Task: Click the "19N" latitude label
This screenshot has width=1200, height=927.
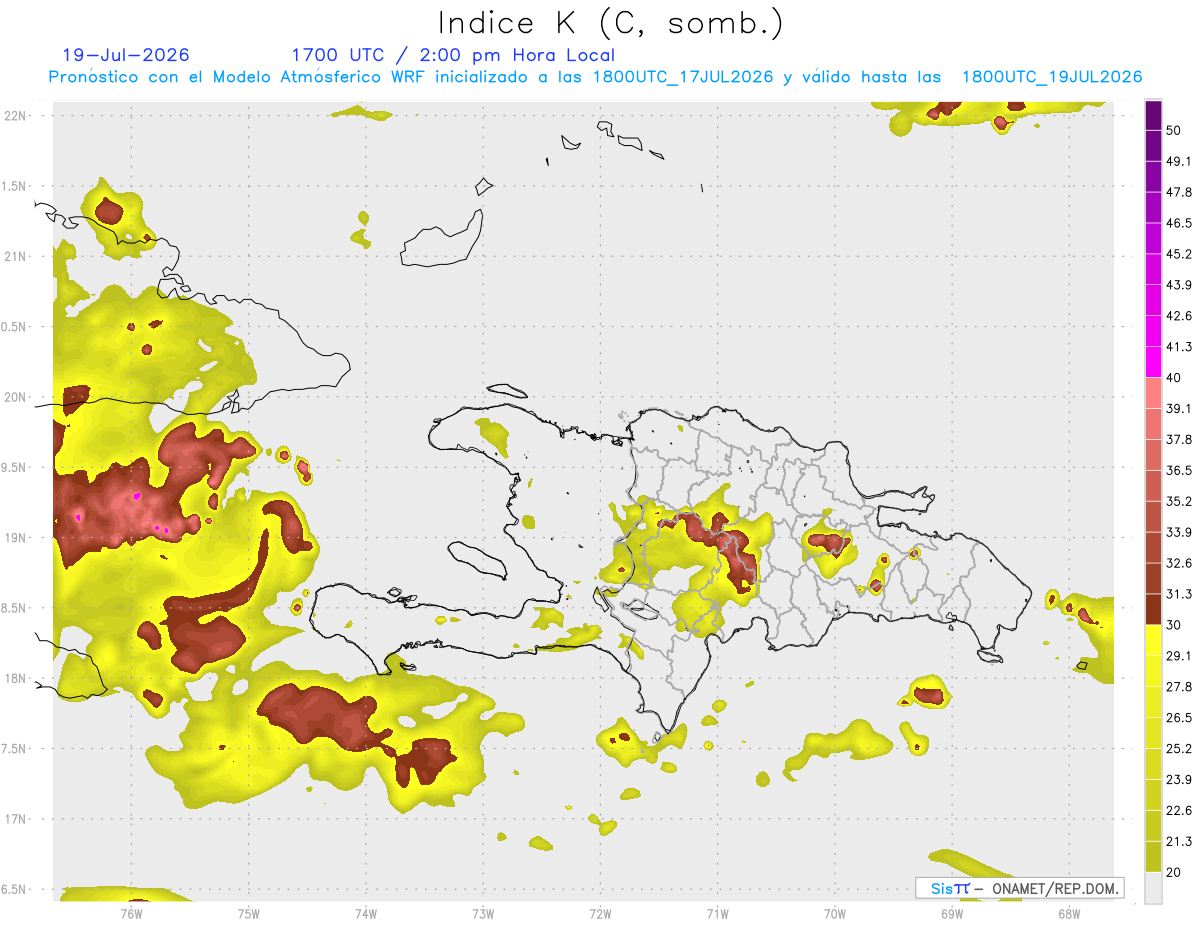Action: coord(16,538)
